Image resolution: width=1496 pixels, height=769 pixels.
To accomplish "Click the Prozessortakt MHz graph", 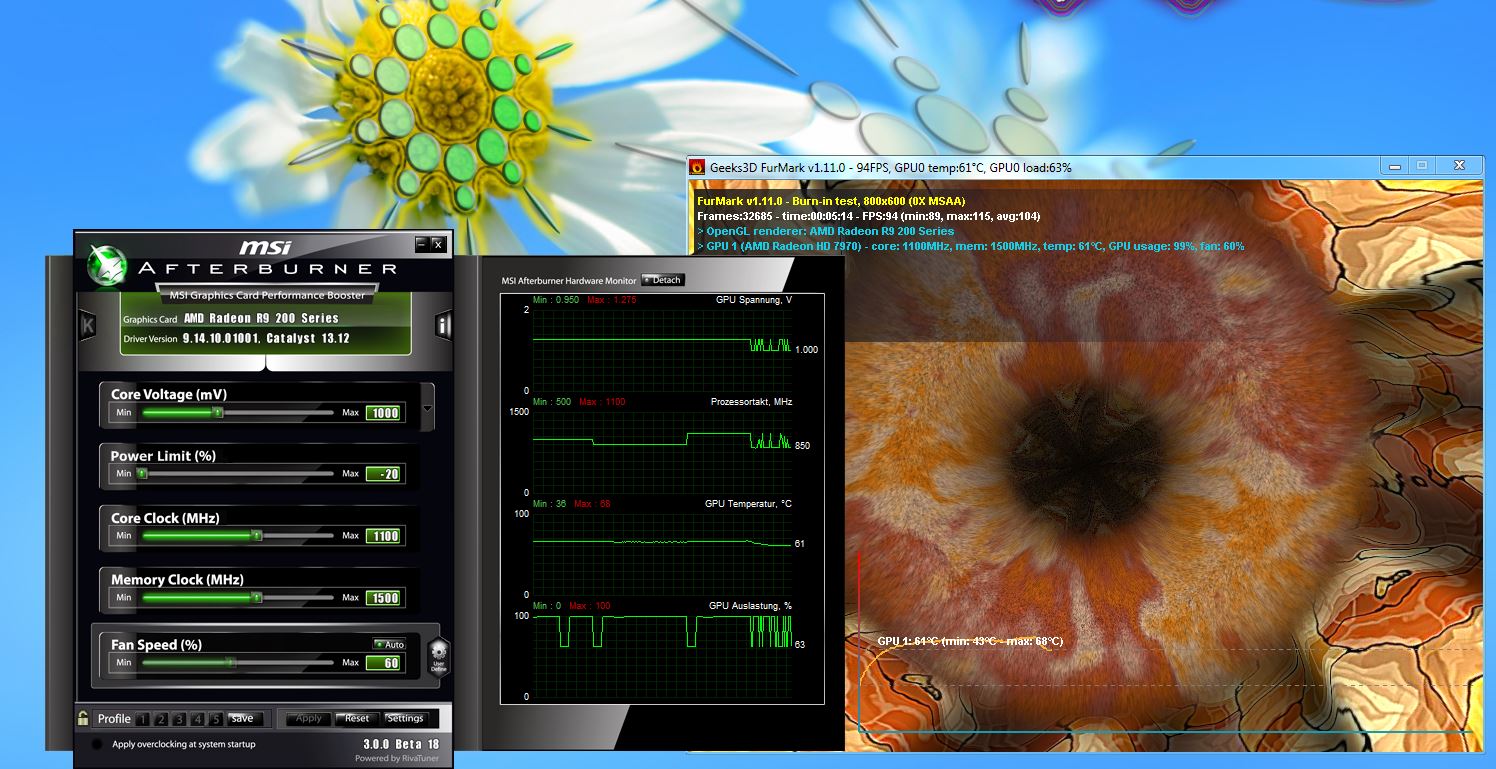I will point(662,451).
